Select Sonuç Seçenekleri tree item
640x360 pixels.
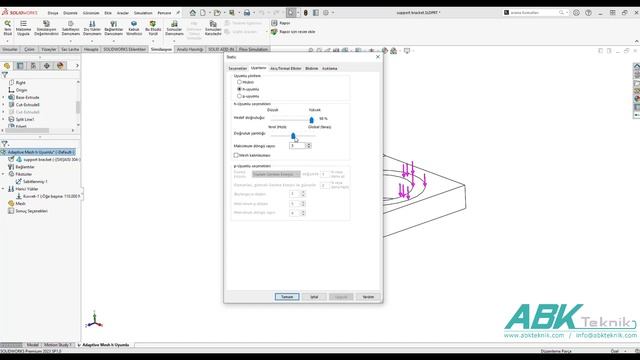pos(32,211)
